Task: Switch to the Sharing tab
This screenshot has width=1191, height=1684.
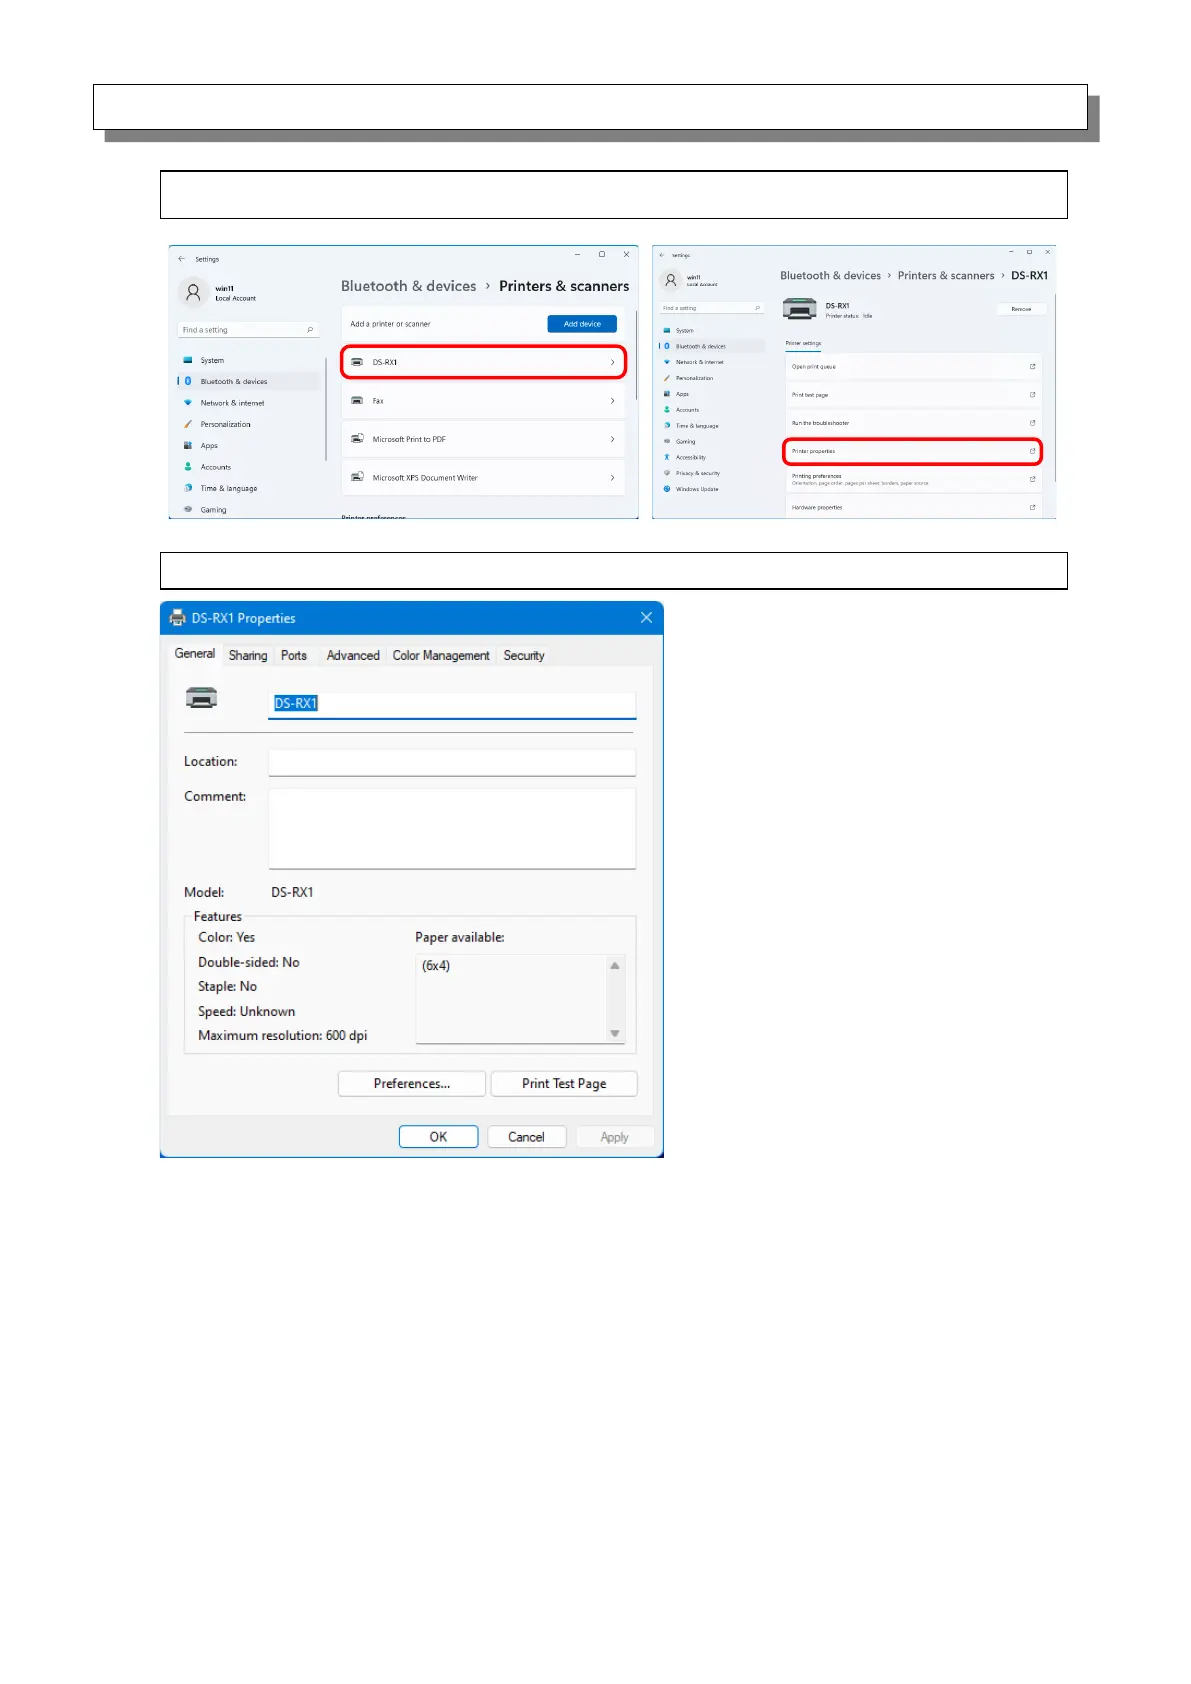Action: coord(248,656)
